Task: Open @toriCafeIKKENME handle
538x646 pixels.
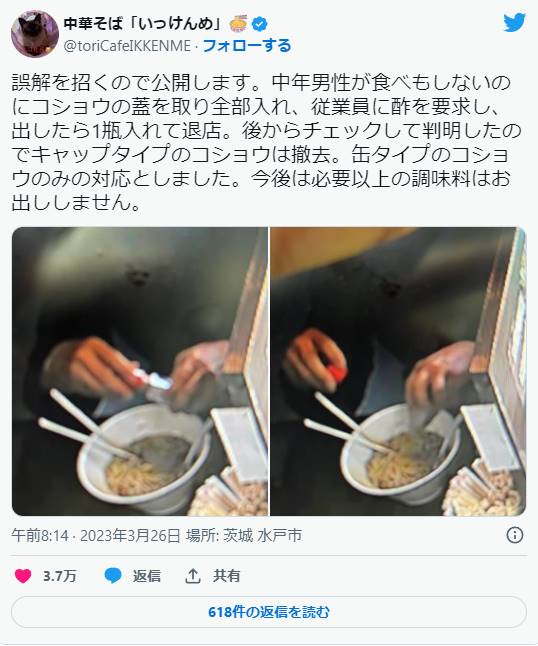Action: pyautogui.click(x=127, y=46)
